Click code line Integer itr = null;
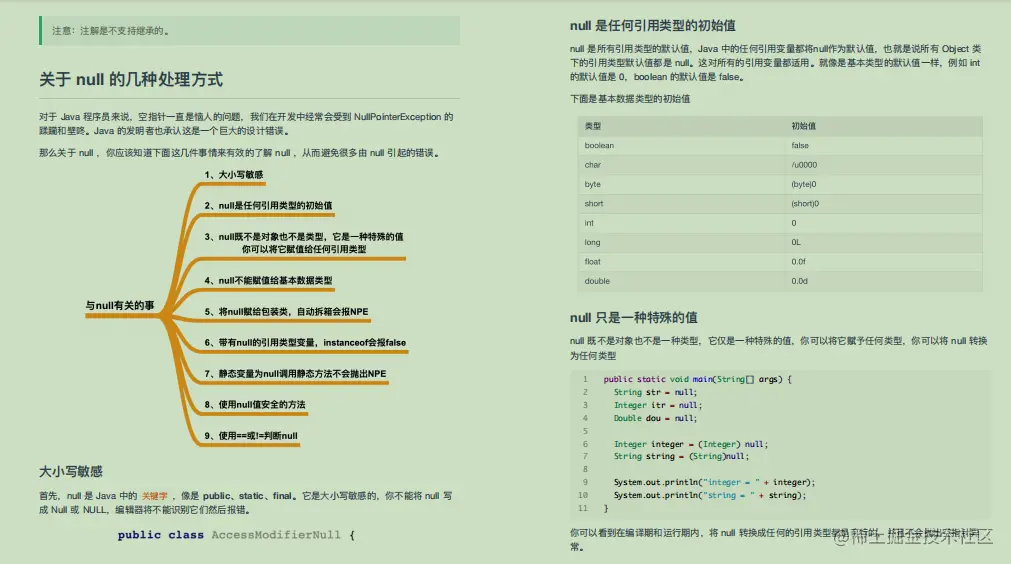Viewport: 1011px width, 564px height. tap(658, 405)
